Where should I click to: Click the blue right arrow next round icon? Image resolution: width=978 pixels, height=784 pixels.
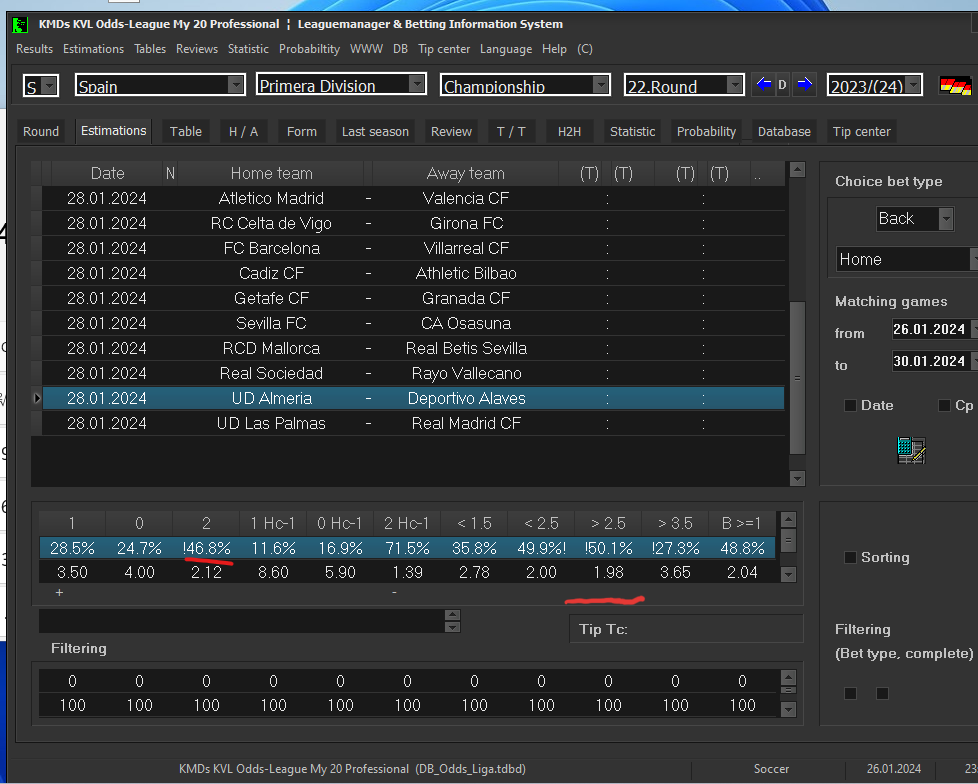coord(804,84)
